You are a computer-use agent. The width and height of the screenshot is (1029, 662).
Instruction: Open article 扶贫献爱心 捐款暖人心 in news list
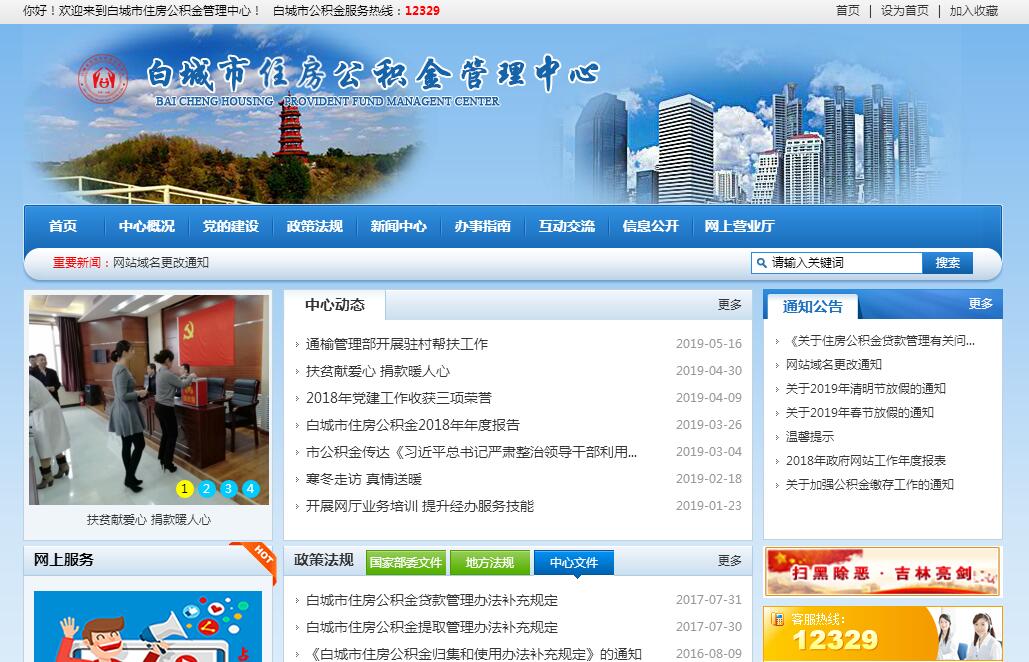coord(378,371)
